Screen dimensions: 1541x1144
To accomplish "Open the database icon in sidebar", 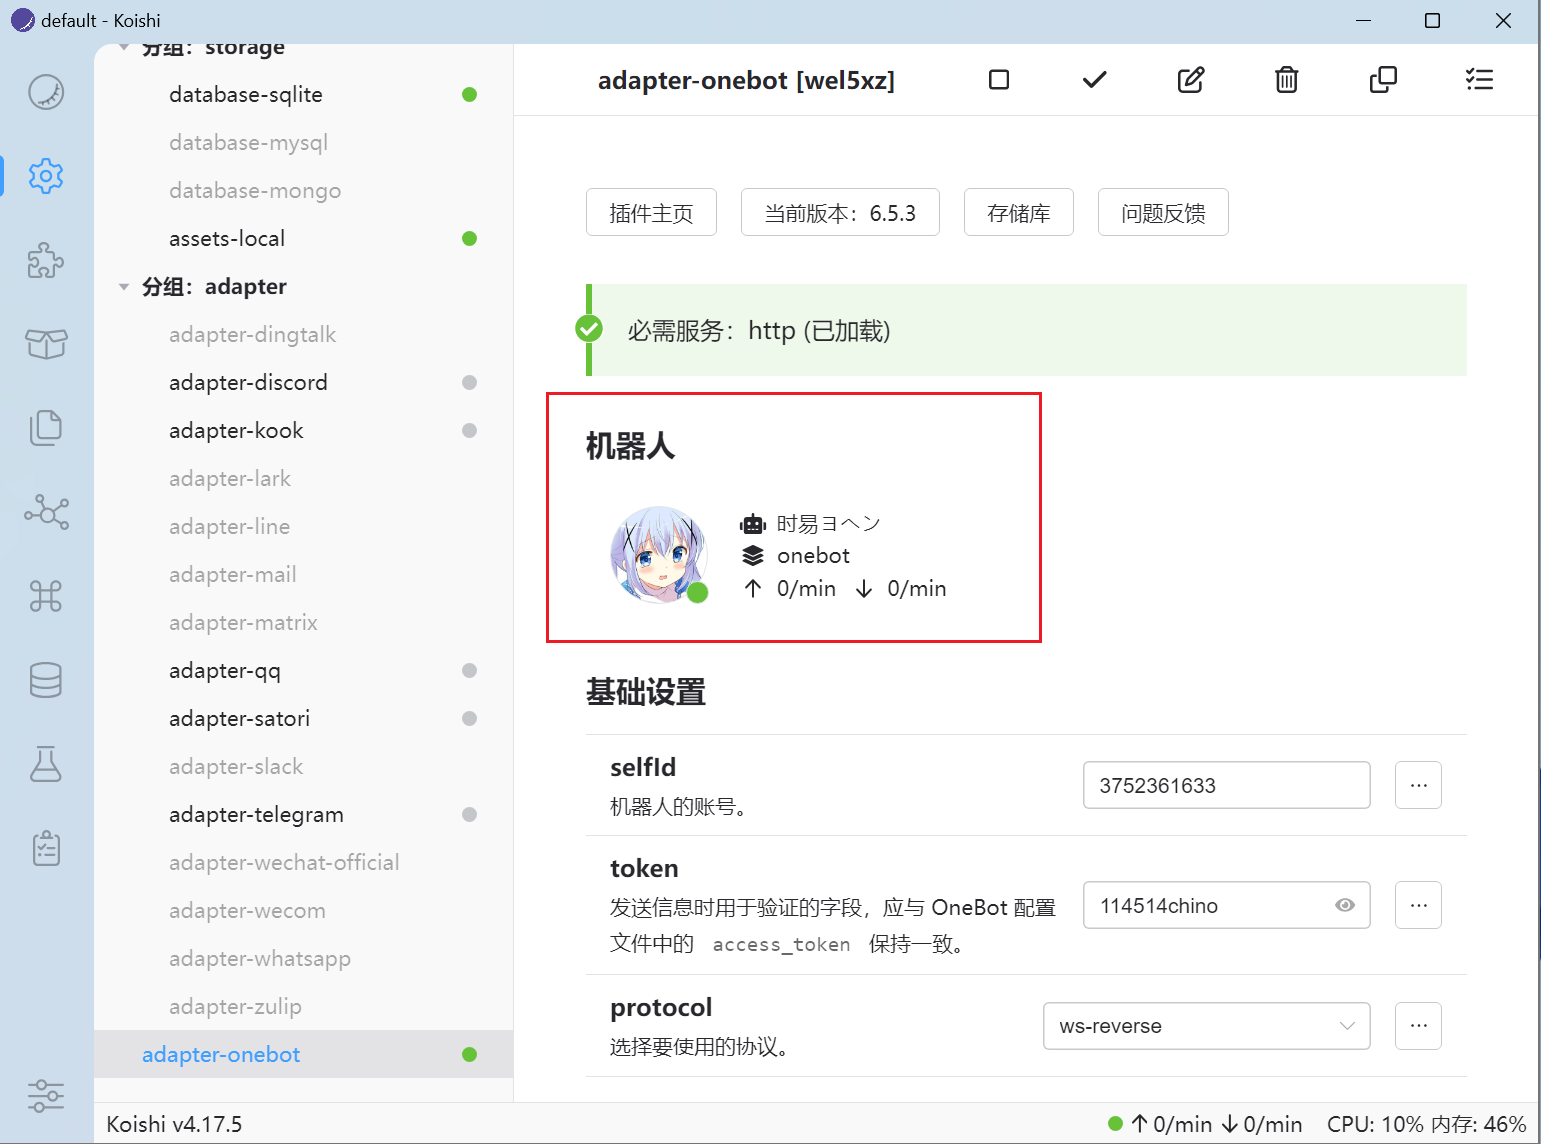I will (46, 680).
